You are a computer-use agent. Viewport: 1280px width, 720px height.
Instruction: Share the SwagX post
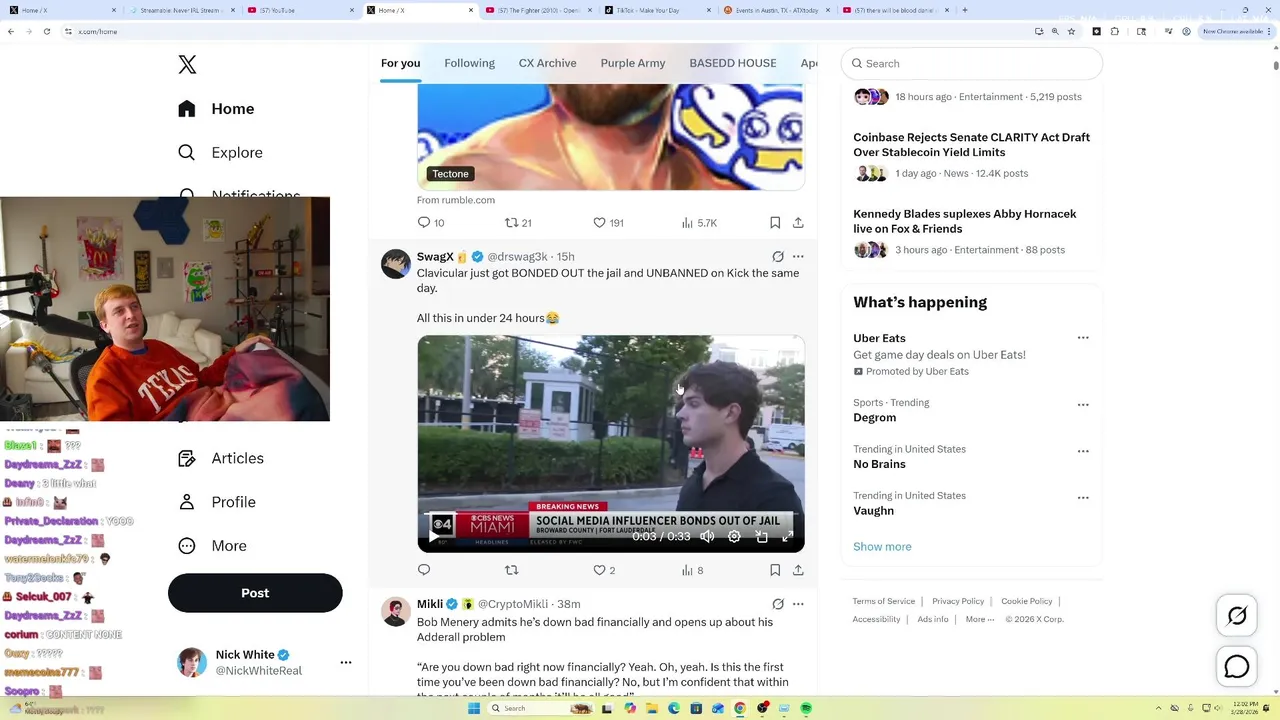point(798,570)
